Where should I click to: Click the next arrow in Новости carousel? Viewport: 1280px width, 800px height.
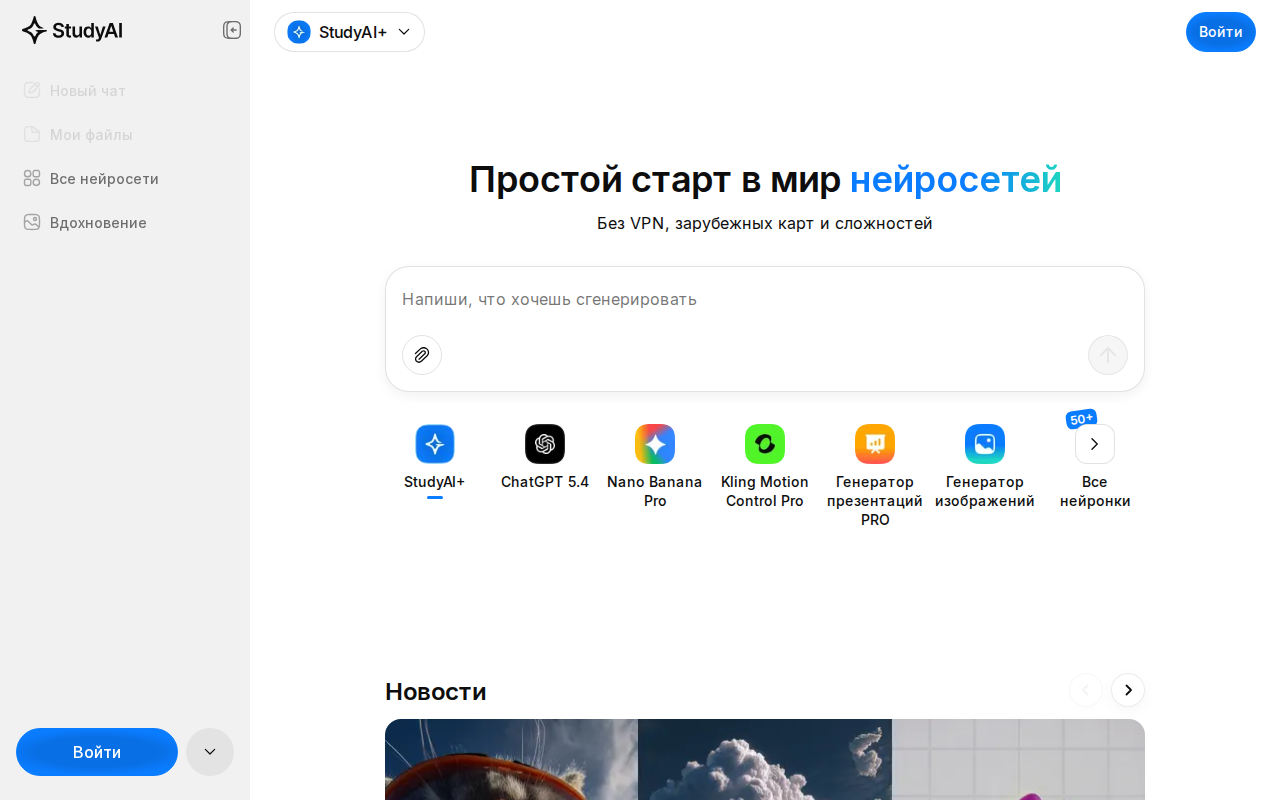click(1127, 690)
